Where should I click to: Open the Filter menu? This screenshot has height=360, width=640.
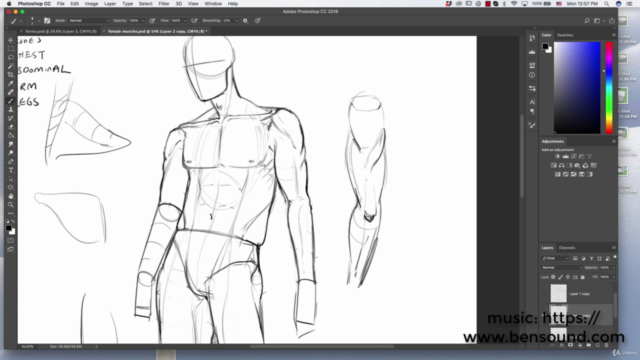tap(164, 4)
